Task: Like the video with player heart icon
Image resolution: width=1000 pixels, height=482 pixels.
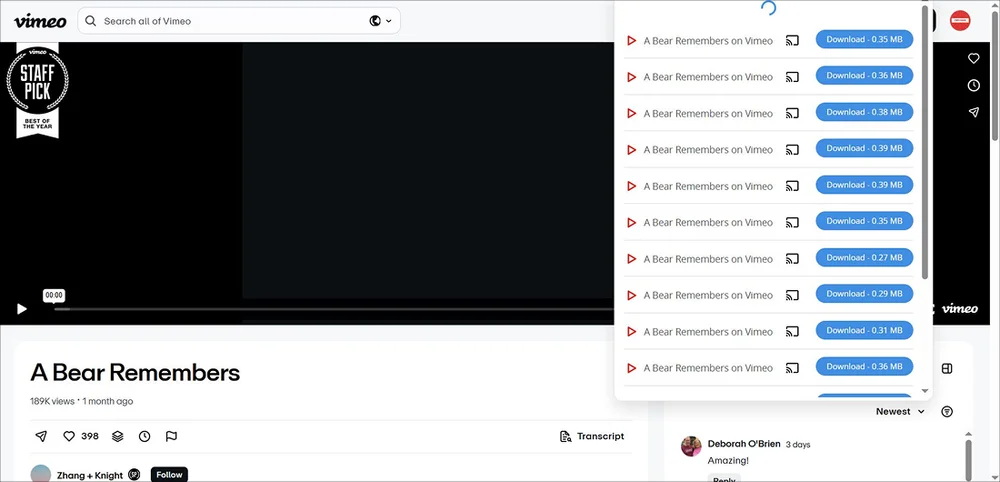Action: pyautogui.click(x=973, y=59)
